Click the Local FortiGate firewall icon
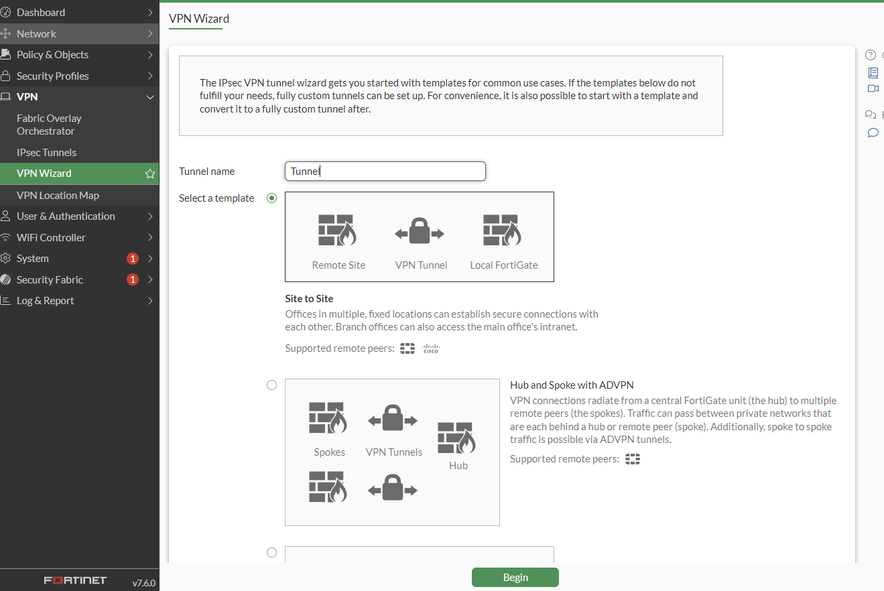This screenshot has width=884, height=591. (x=502, y=230)
